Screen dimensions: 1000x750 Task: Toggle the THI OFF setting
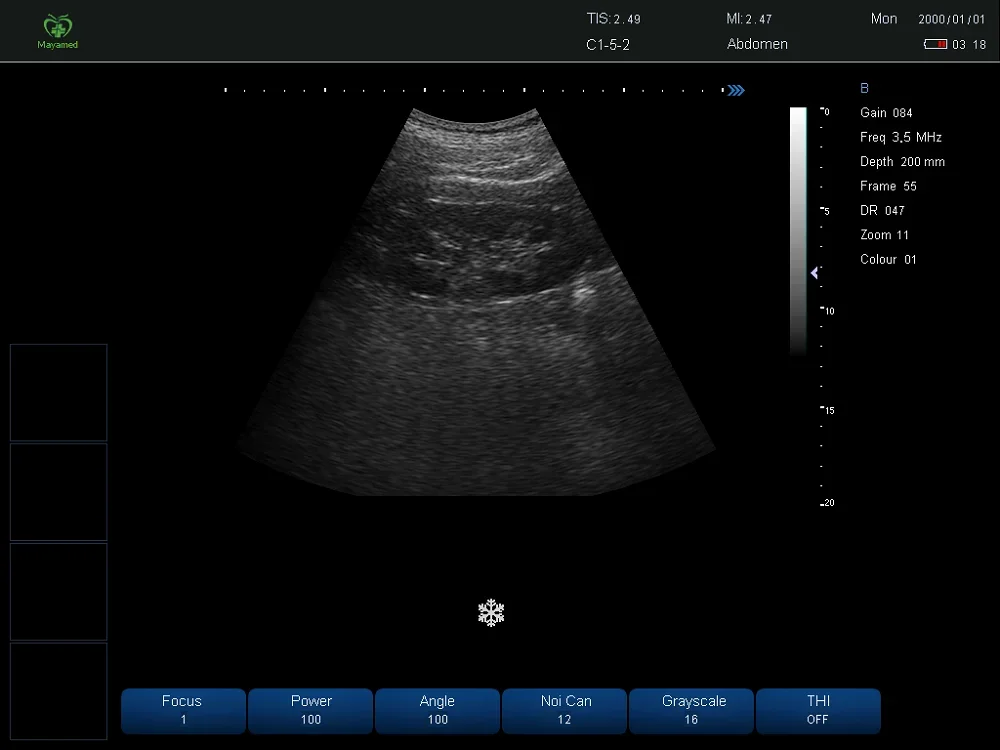pos(818,710)
